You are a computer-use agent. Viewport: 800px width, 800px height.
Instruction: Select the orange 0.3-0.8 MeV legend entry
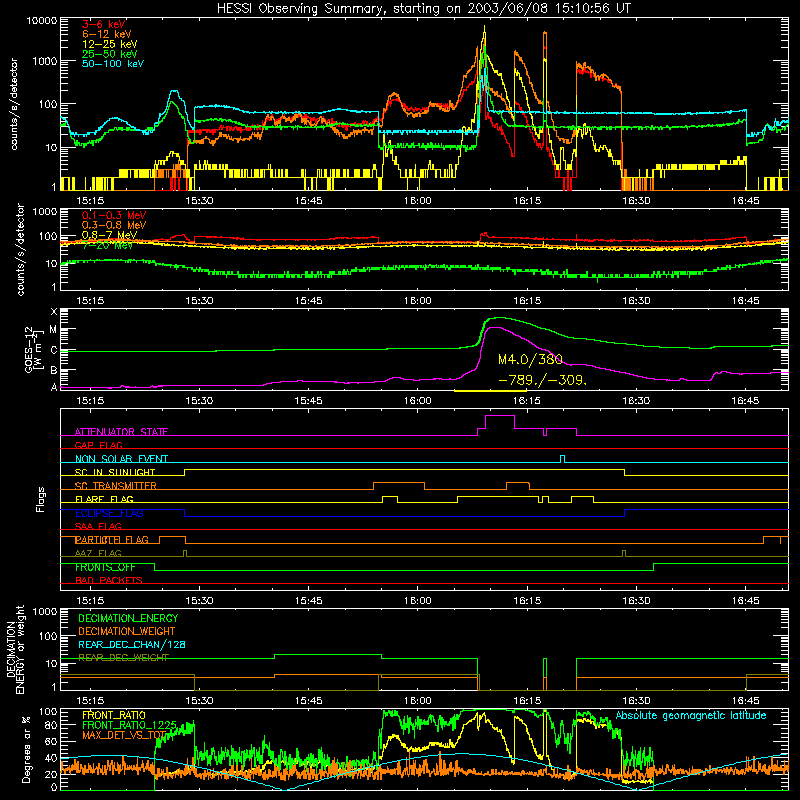pos(114,225)
